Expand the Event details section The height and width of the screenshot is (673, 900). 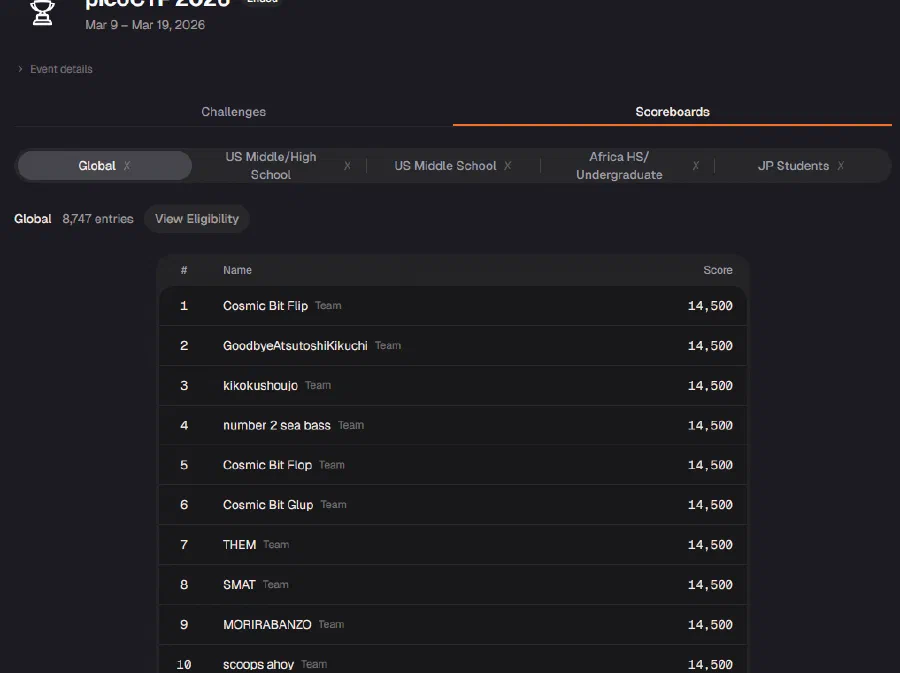[55, 69]
